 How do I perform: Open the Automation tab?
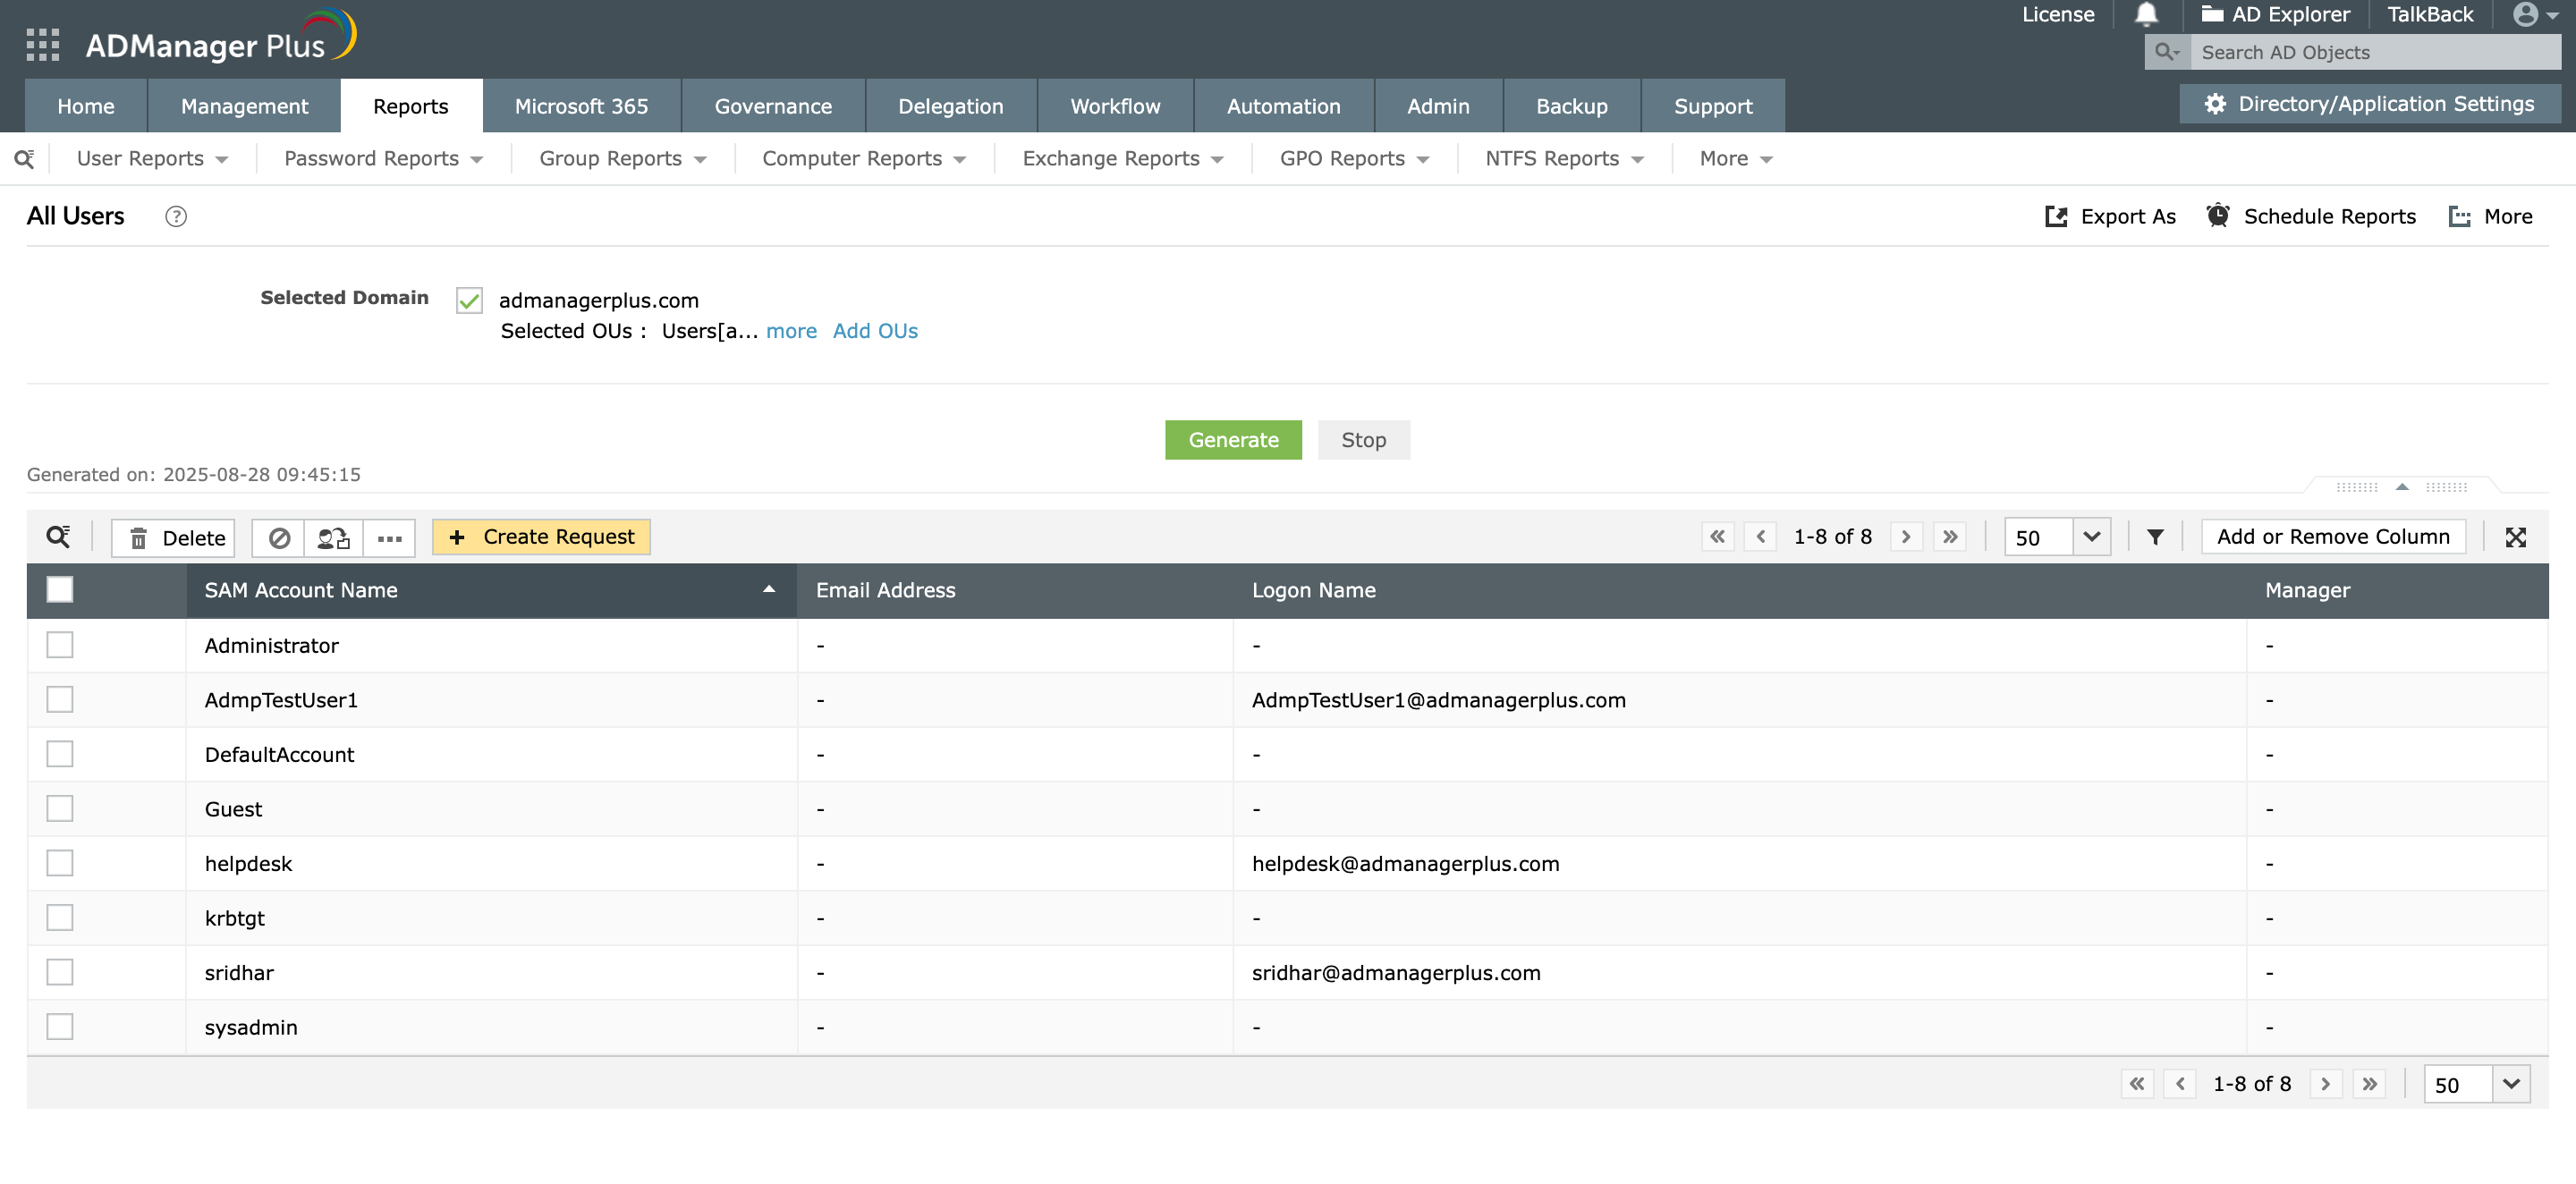(1283, 106)
